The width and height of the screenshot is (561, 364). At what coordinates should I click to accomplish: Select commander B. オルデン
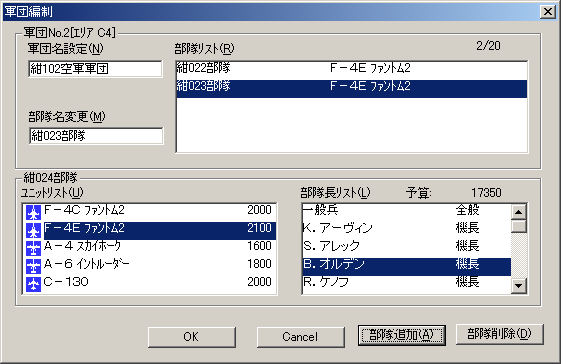(x=407, y=266)
